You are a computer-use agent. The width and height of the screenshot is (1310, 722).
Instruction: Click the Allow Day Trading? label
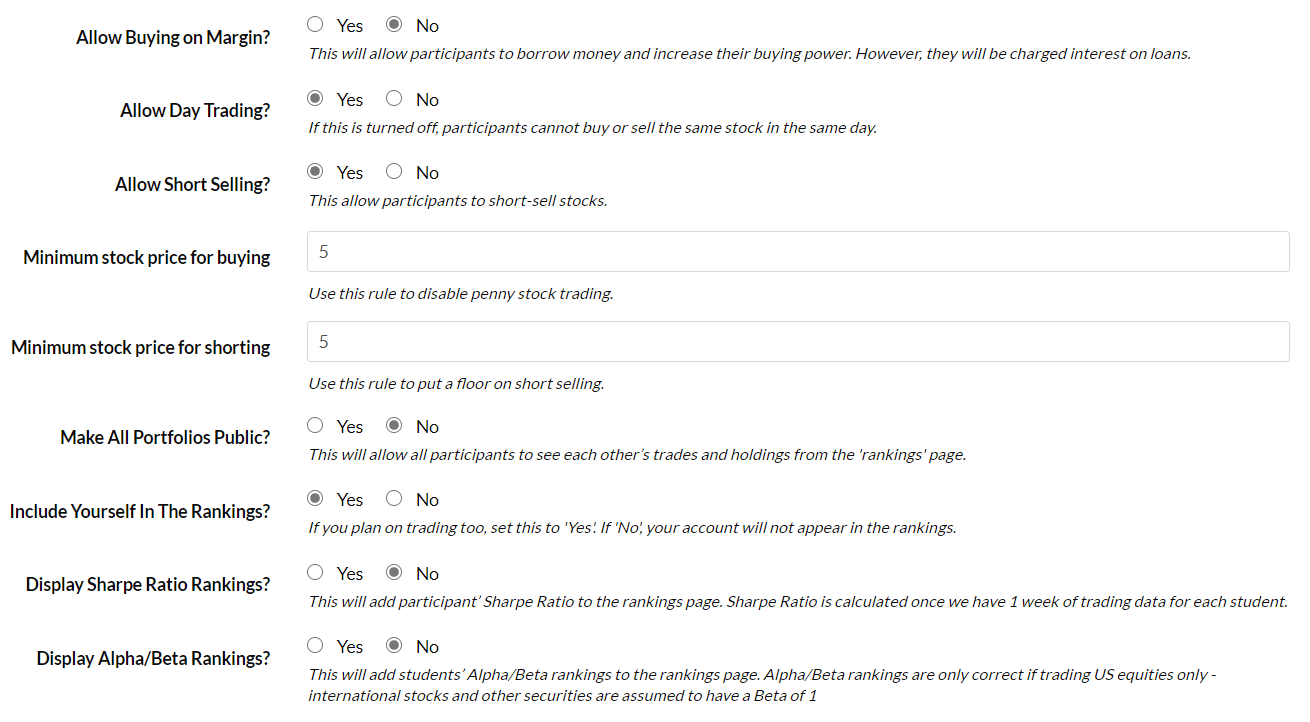click(x=195, y=111)
